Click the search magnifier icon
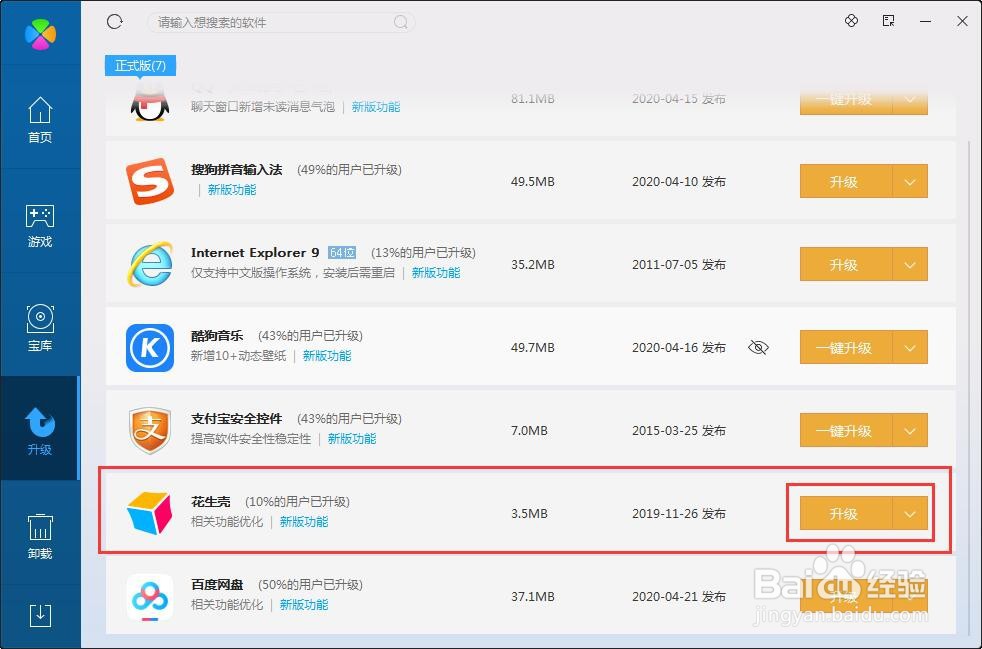This screenshot has width=982, height=649. (401, 23)
